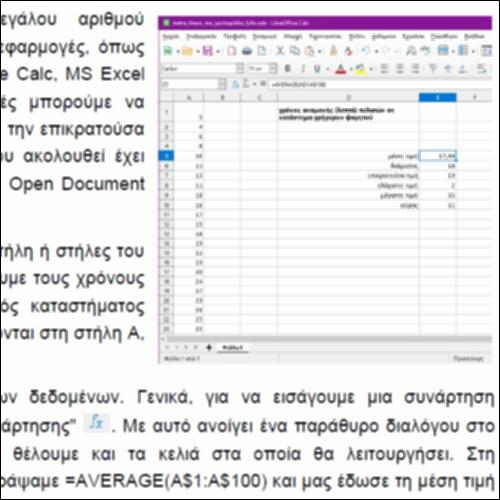
Task: Expand the Open file dropdown arrow
Action: [x=198, y=52]
